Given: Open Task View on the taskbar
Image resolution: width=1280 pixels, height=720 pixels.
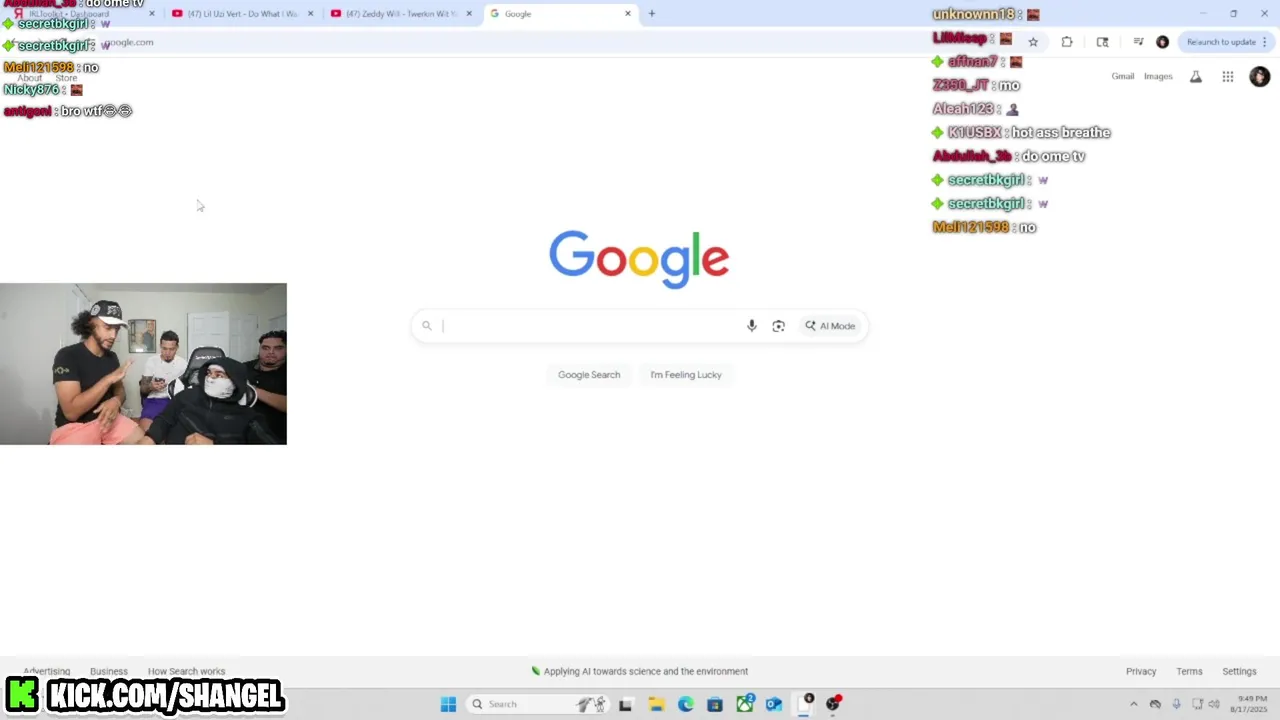Looking at the screenshot, I should click(625, 704).
